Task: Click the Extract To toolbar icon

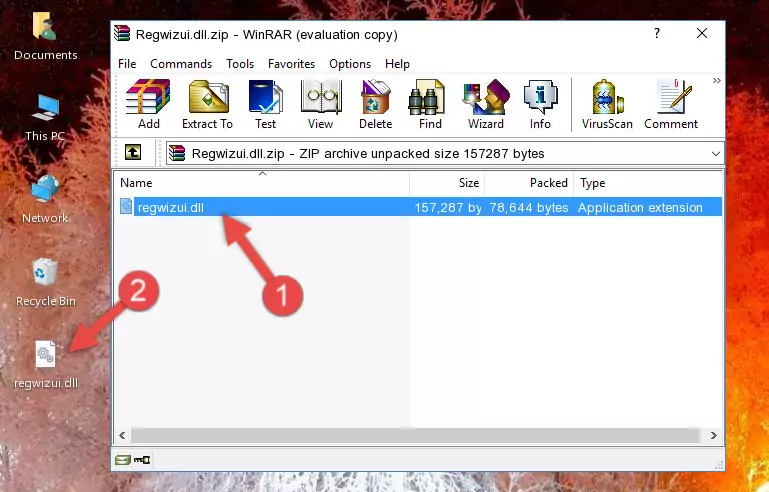Action: pos(208,104)
